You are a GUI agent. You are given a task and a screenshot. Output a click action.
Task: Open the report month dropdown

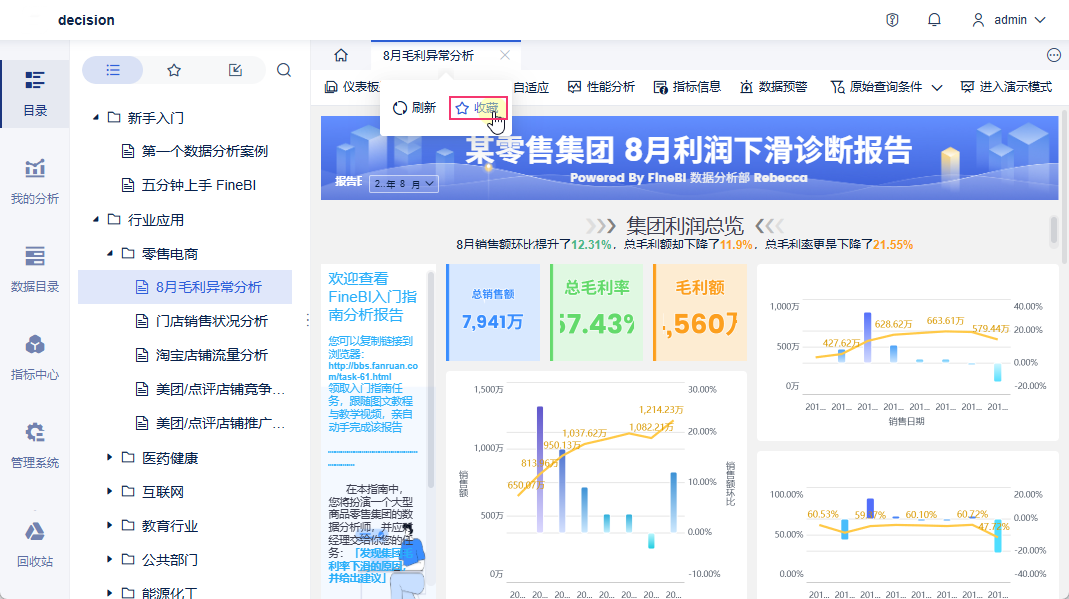[x=404, y=183]
